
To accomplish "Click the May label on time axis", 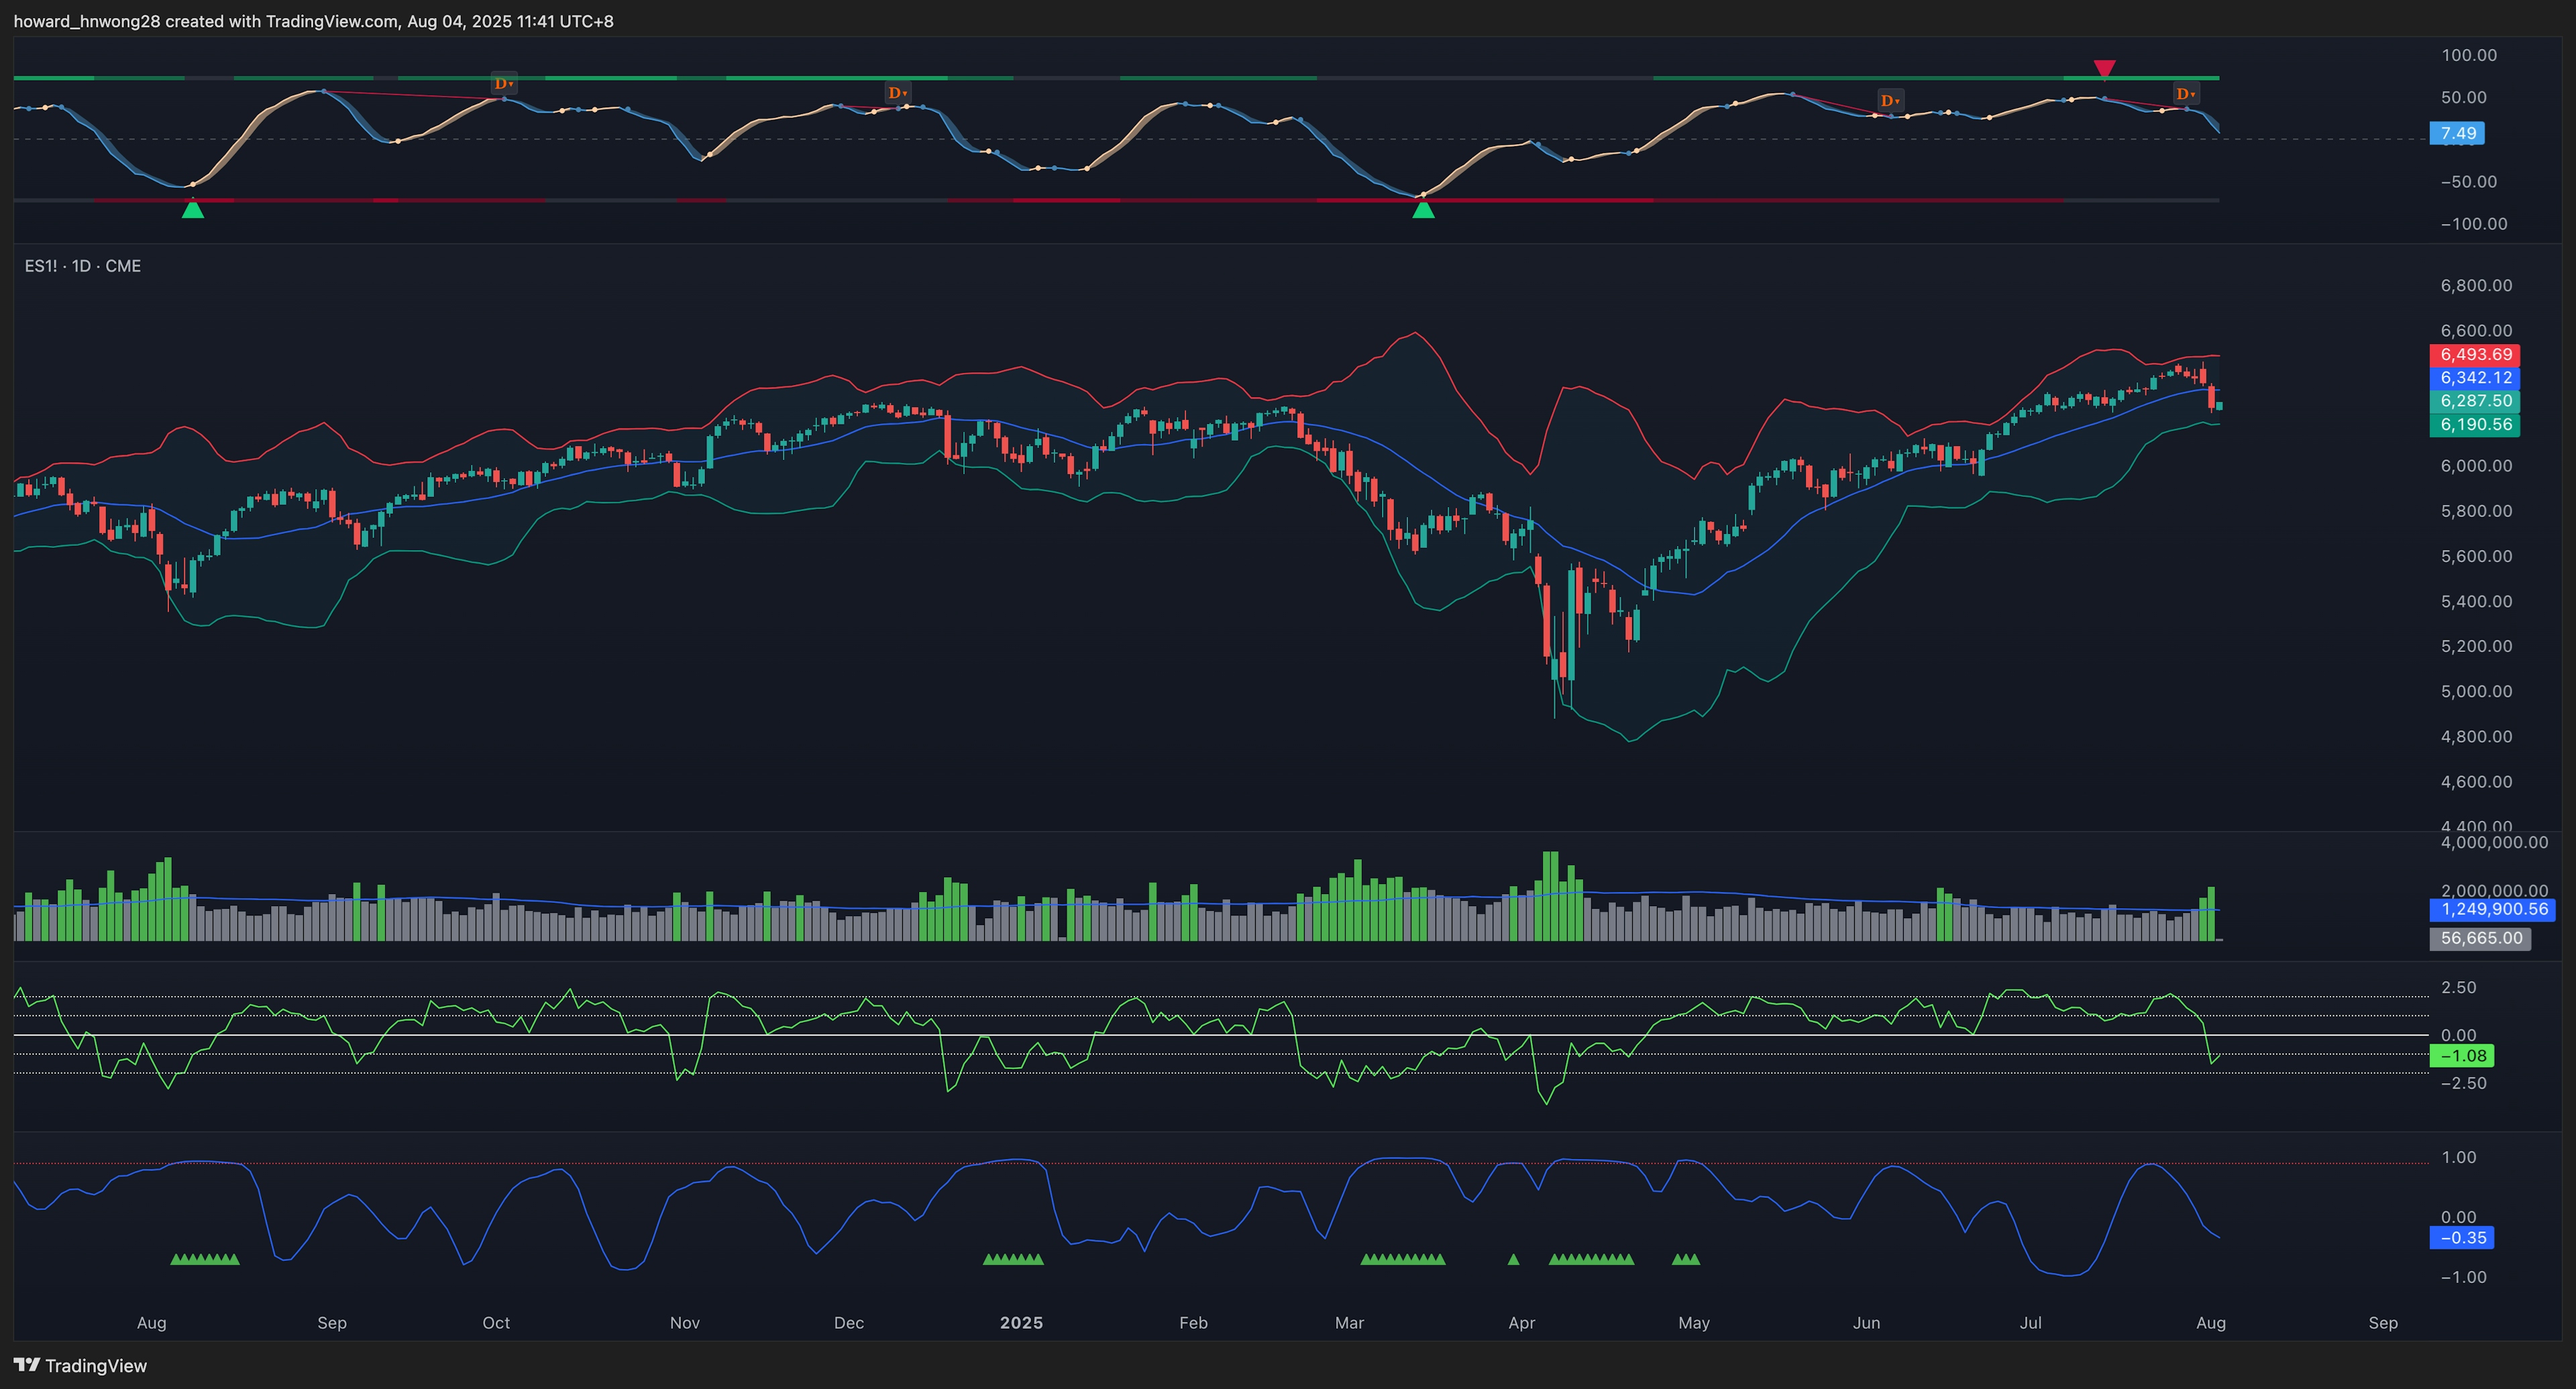I will pyautogui.click(x=1693, y=1322).
